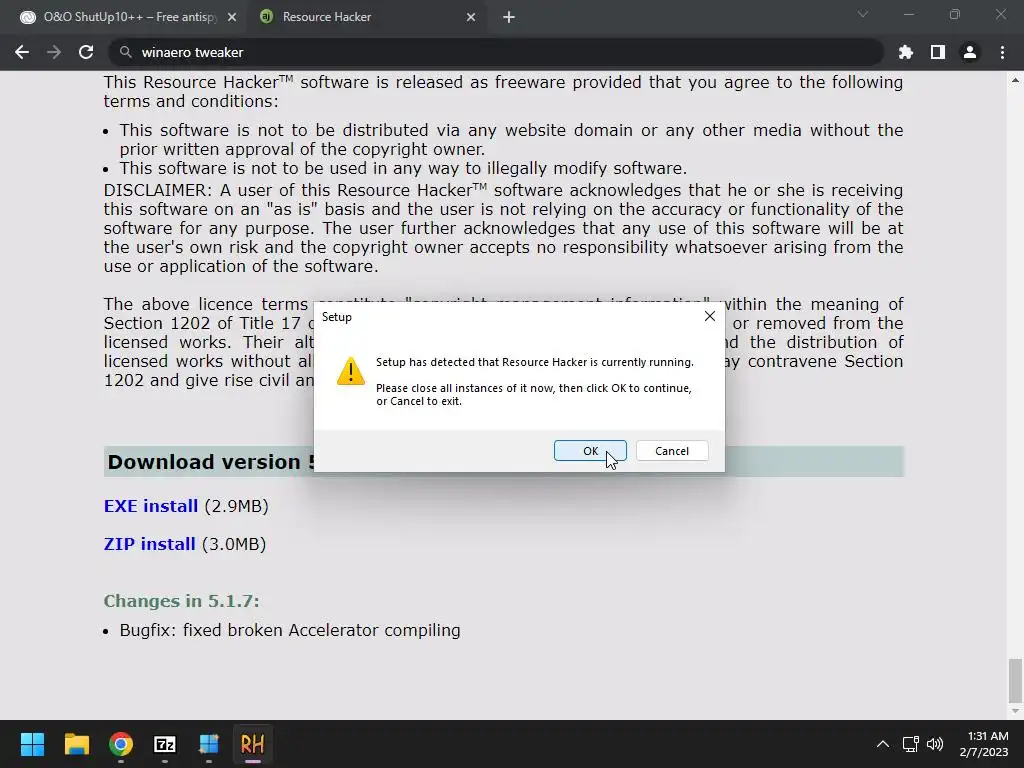This screenshot has width=1024, height=768.
Task: Close the Resource Hacker tab
Action: click(471, 18)
